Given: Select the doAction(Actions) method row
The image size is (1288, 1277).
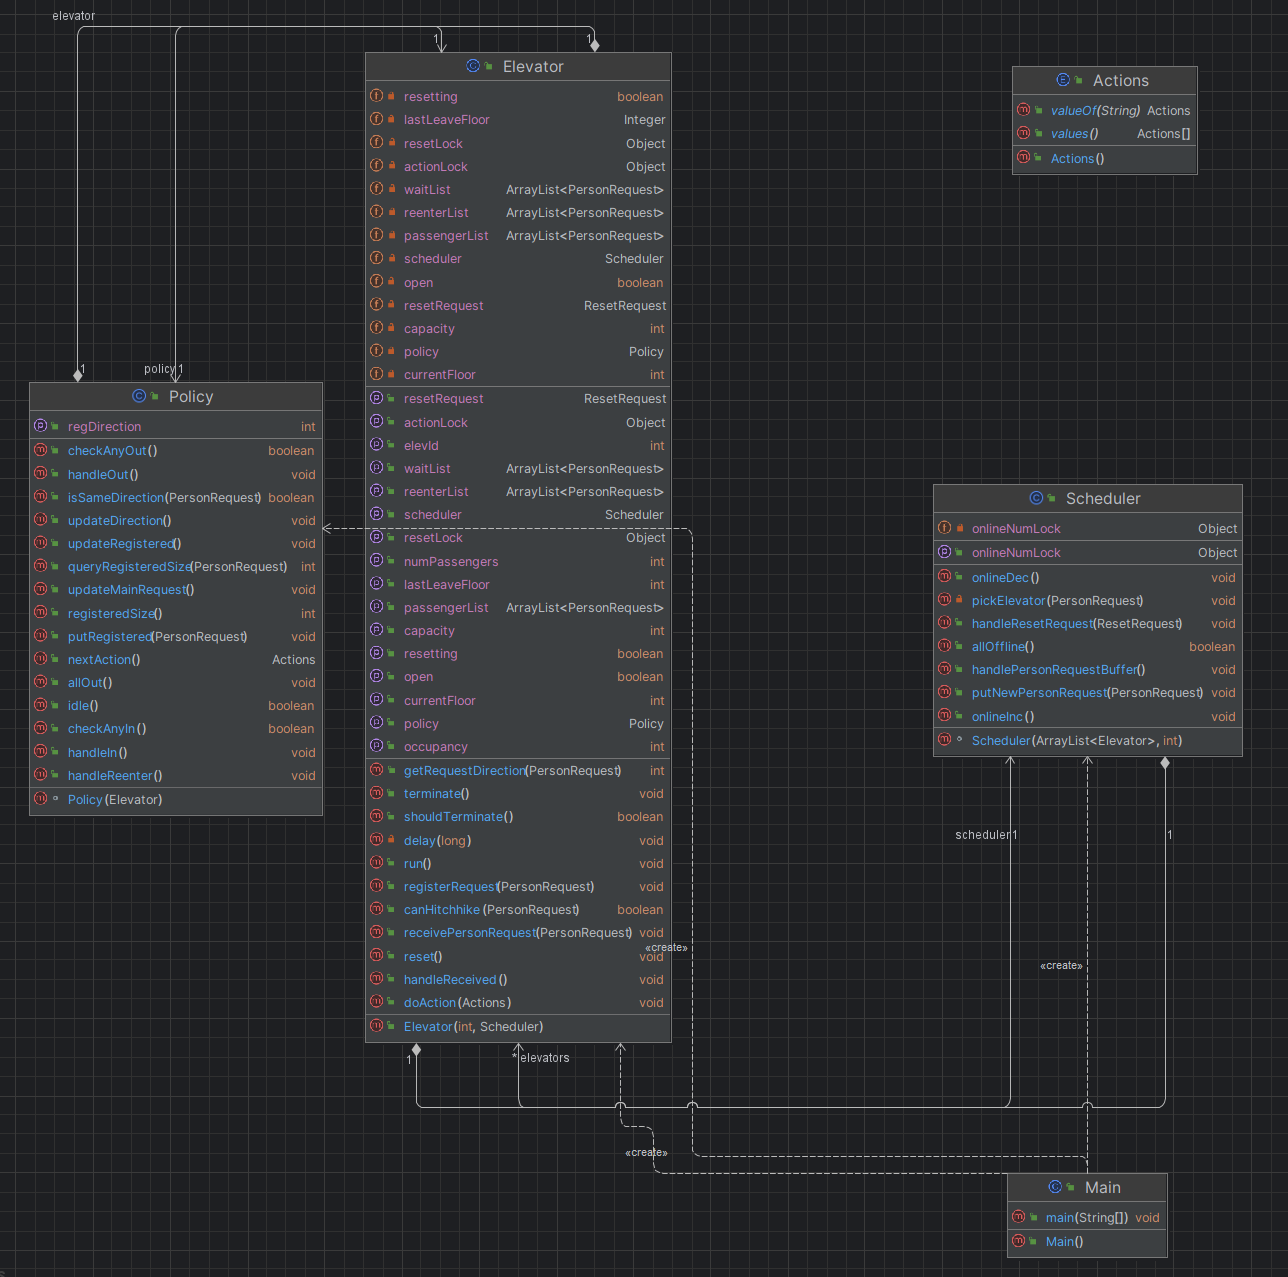Looking at the screenshot, I should [x=518, y=1003].
